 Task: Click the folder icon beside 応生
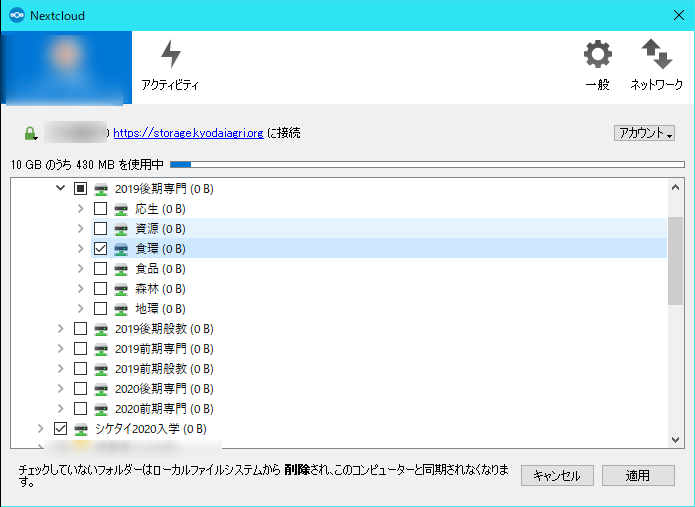click(121, 209)
